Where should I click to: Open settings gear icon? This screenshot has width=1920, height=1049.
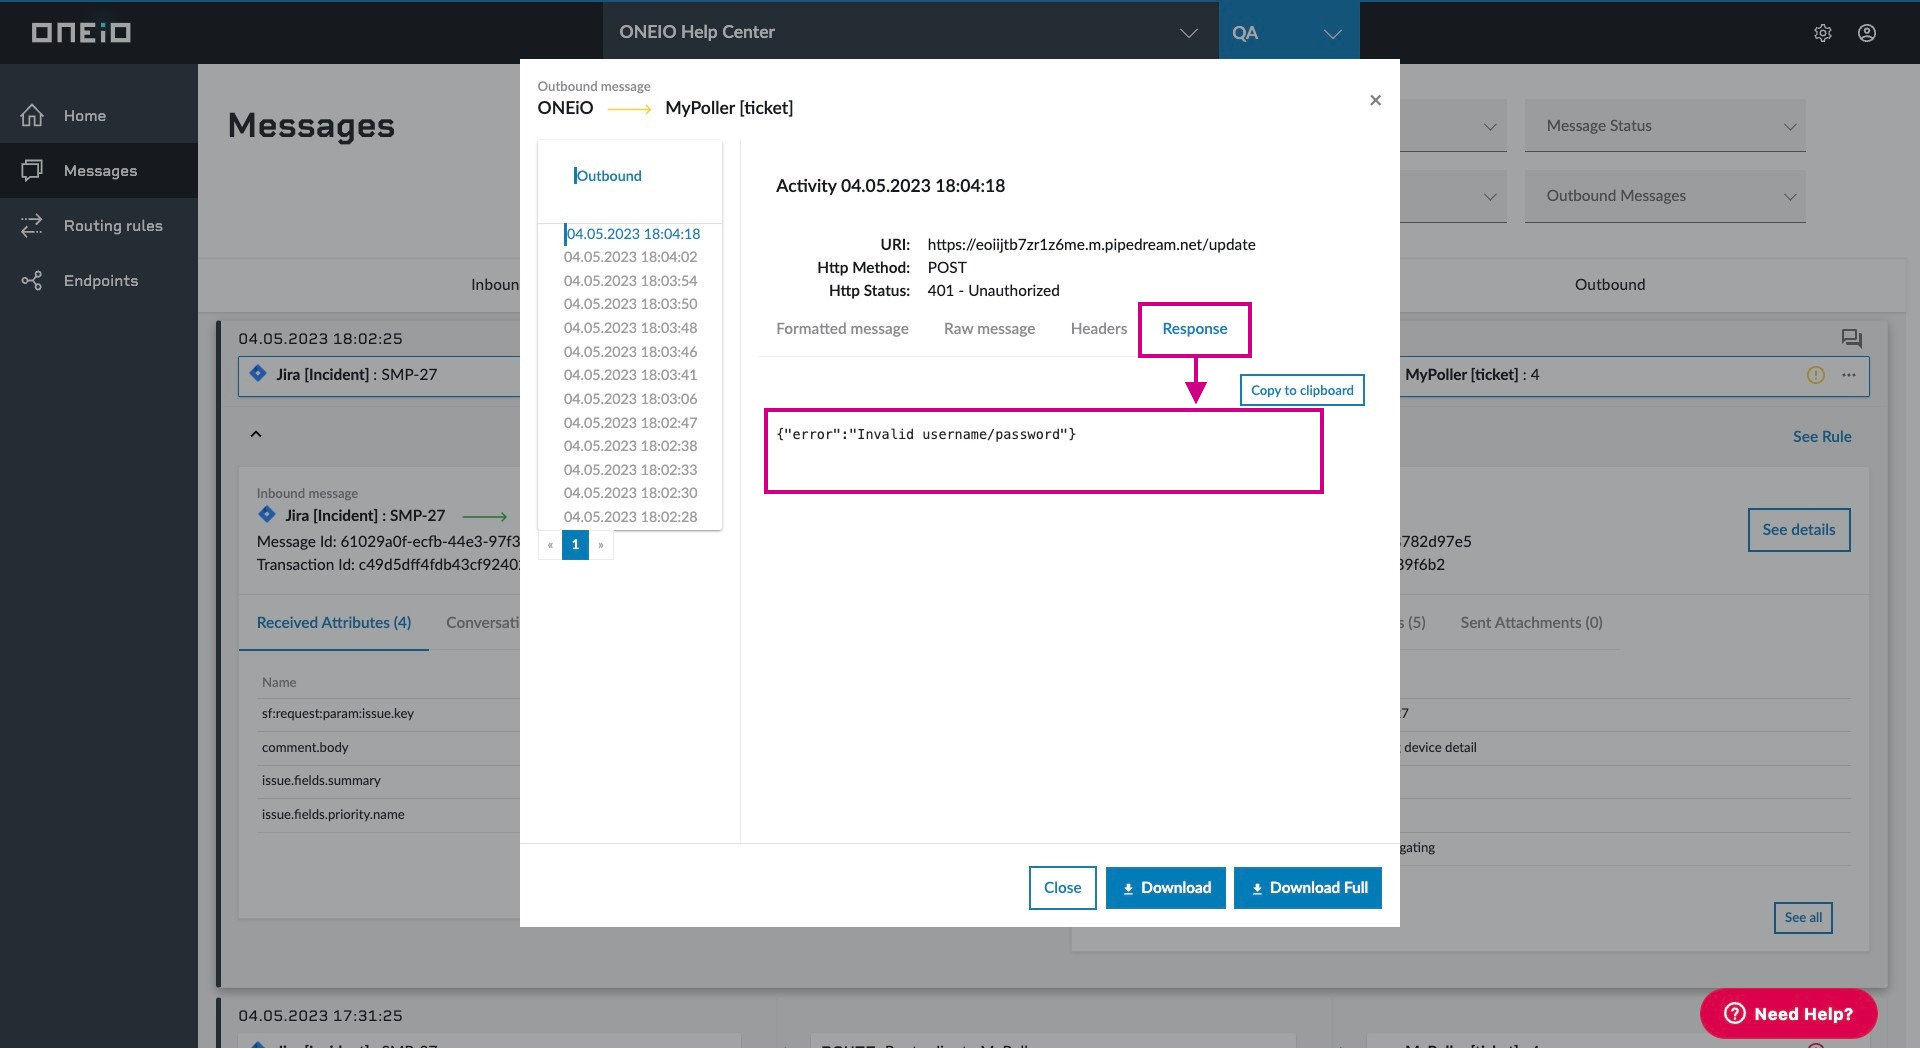(1823, 33)
